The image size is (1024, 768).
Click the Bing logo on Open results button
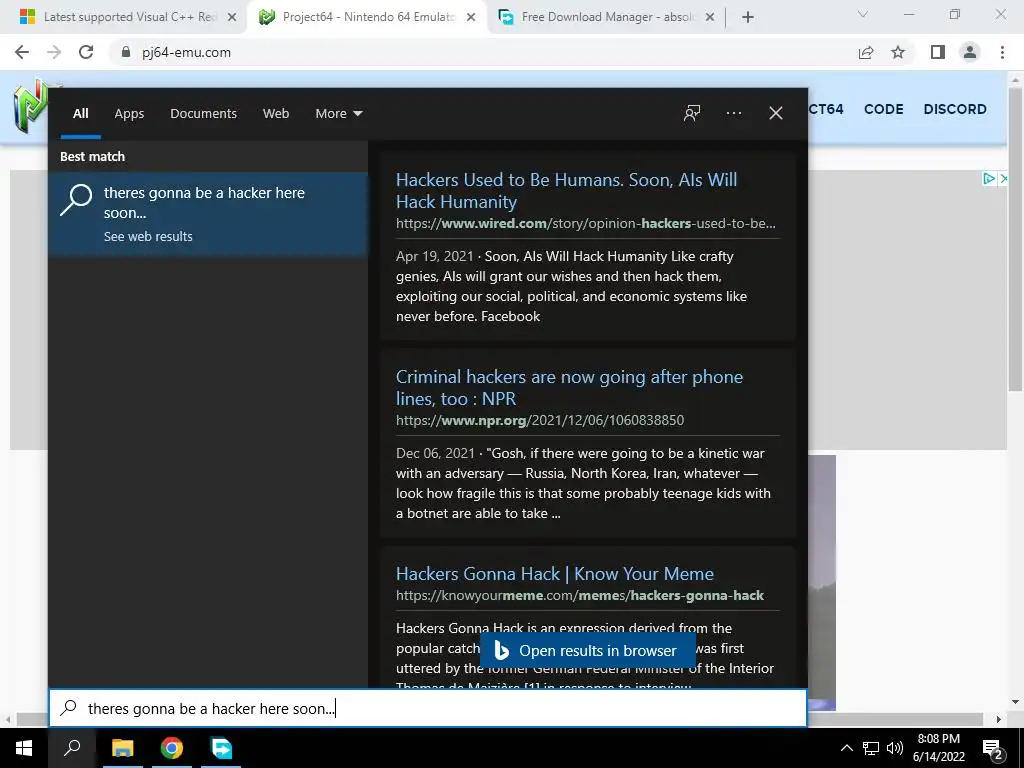click(x=502, y=650)
